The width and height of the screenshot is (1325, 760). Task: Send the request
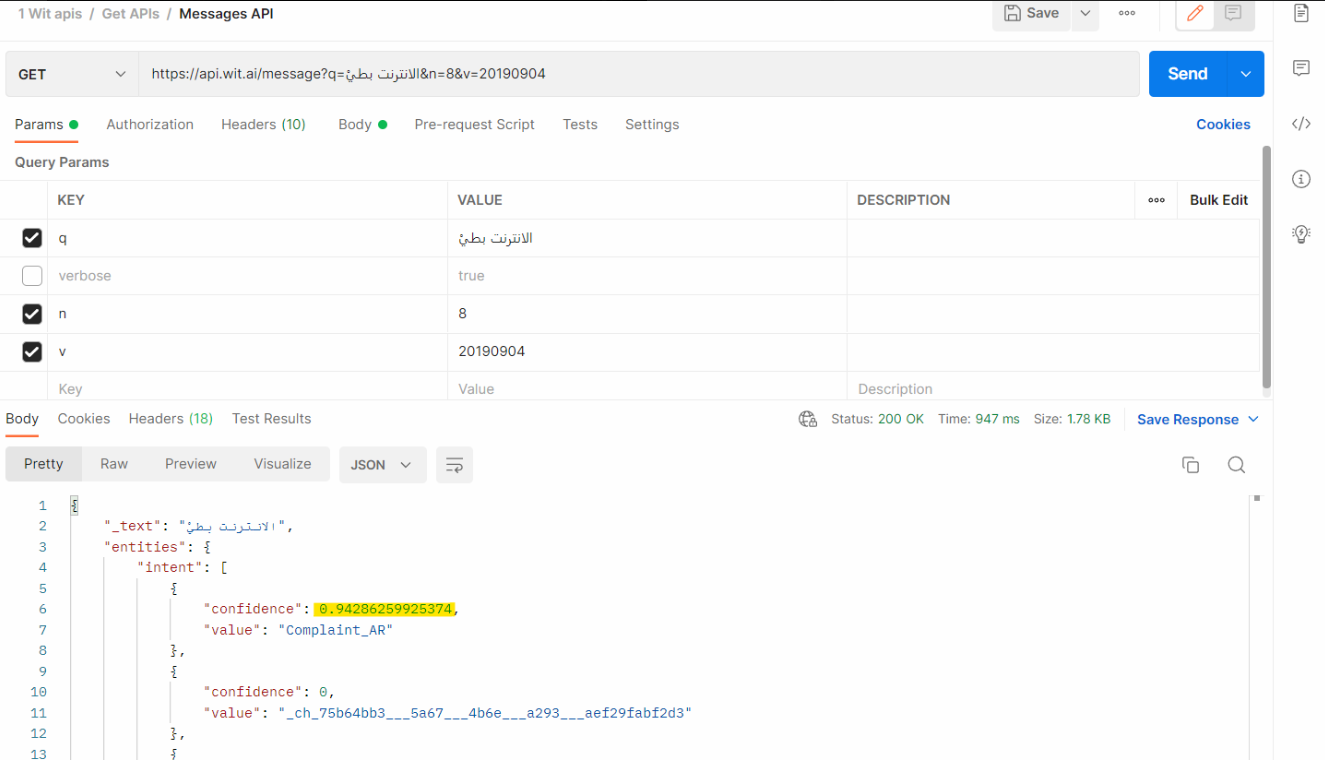pyautogui.click(x=1187, y=73)
